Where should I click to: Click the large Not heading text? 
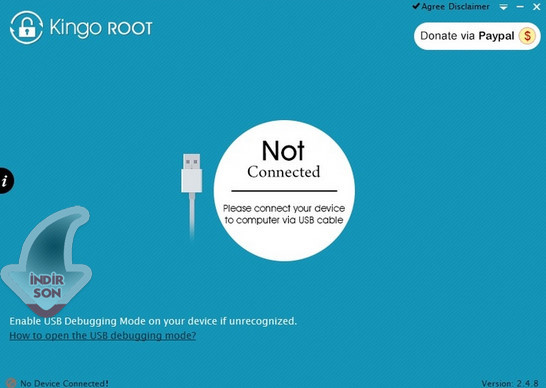(283, 150)
